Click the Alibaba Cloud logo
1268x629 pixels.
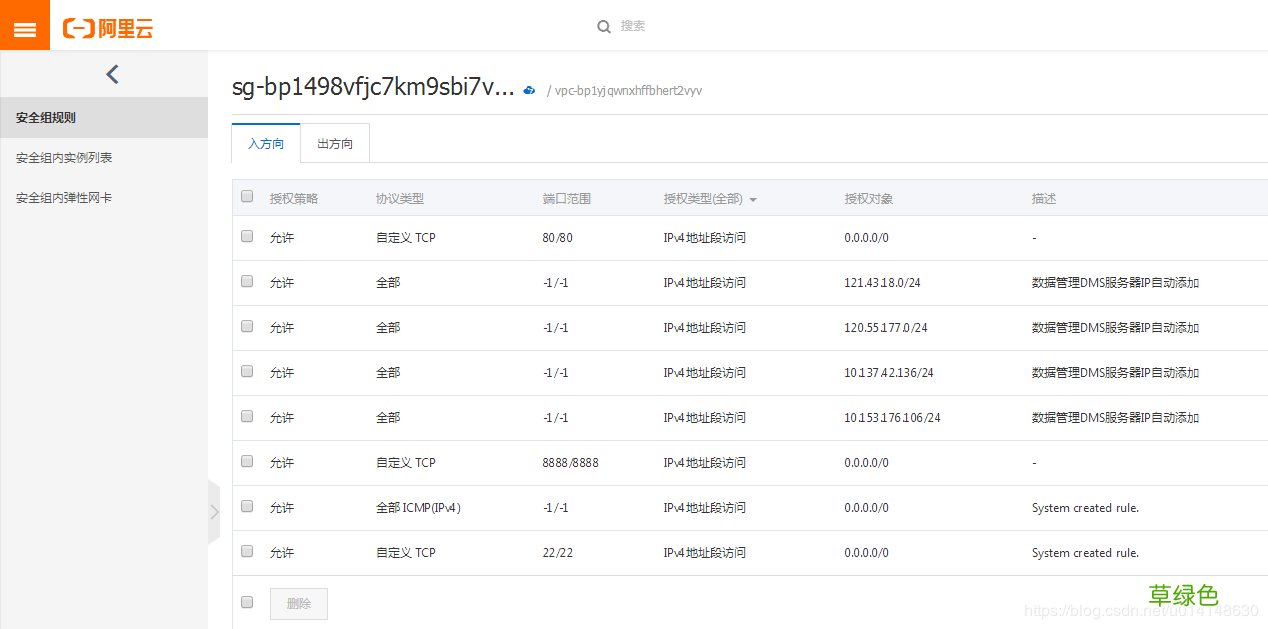point(107,25)
